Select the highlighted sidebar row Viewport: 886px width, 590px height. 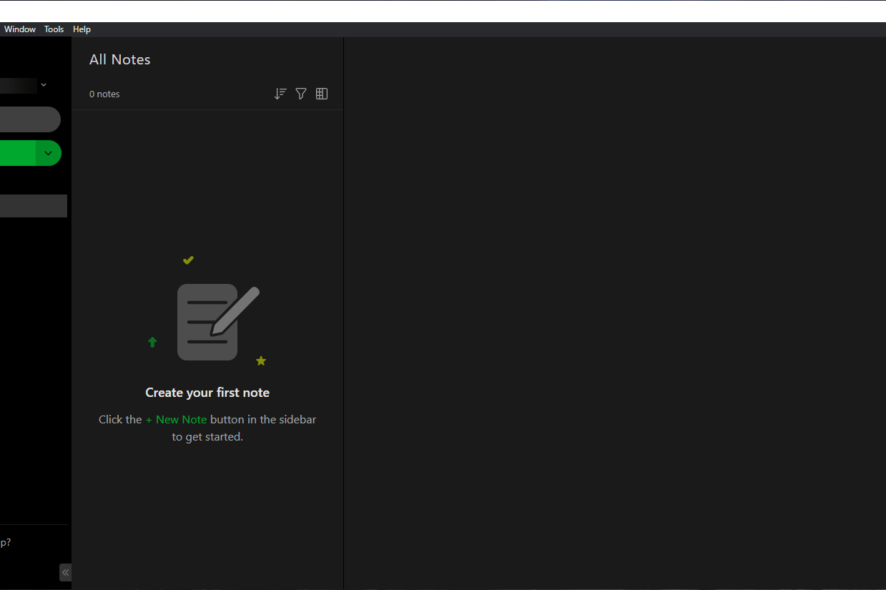tap(33, 206)
